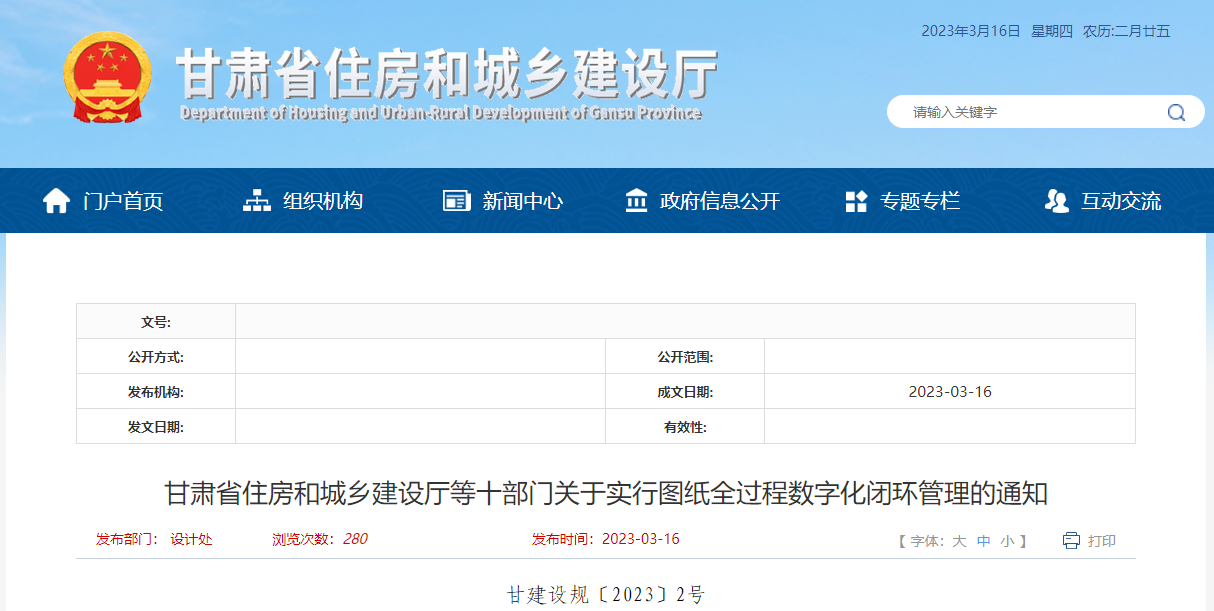
Task: Click the 政府信息公开 building icon
Action: 636,199
